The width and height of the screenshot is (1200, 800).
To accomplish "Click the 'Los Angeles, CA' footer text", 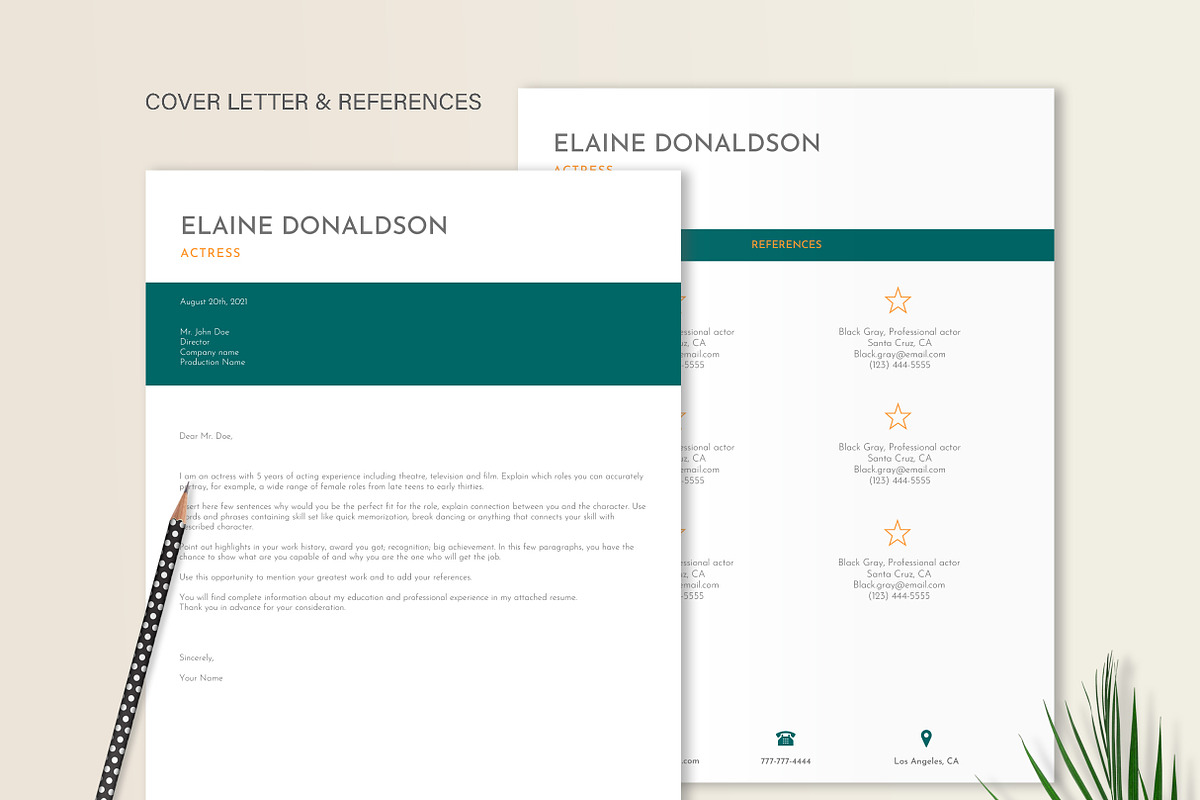I will [926, 762].
